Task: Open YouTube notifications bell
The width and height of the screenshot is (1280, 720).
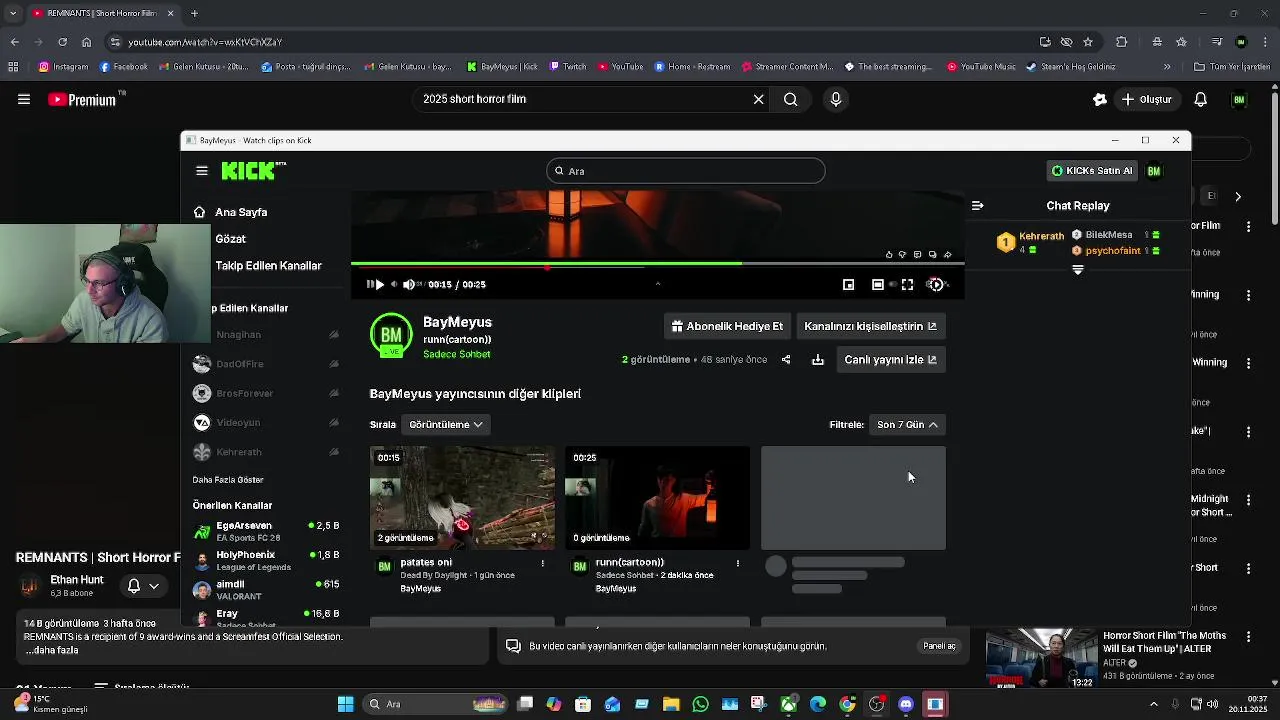Action: tap(1201, 99)
